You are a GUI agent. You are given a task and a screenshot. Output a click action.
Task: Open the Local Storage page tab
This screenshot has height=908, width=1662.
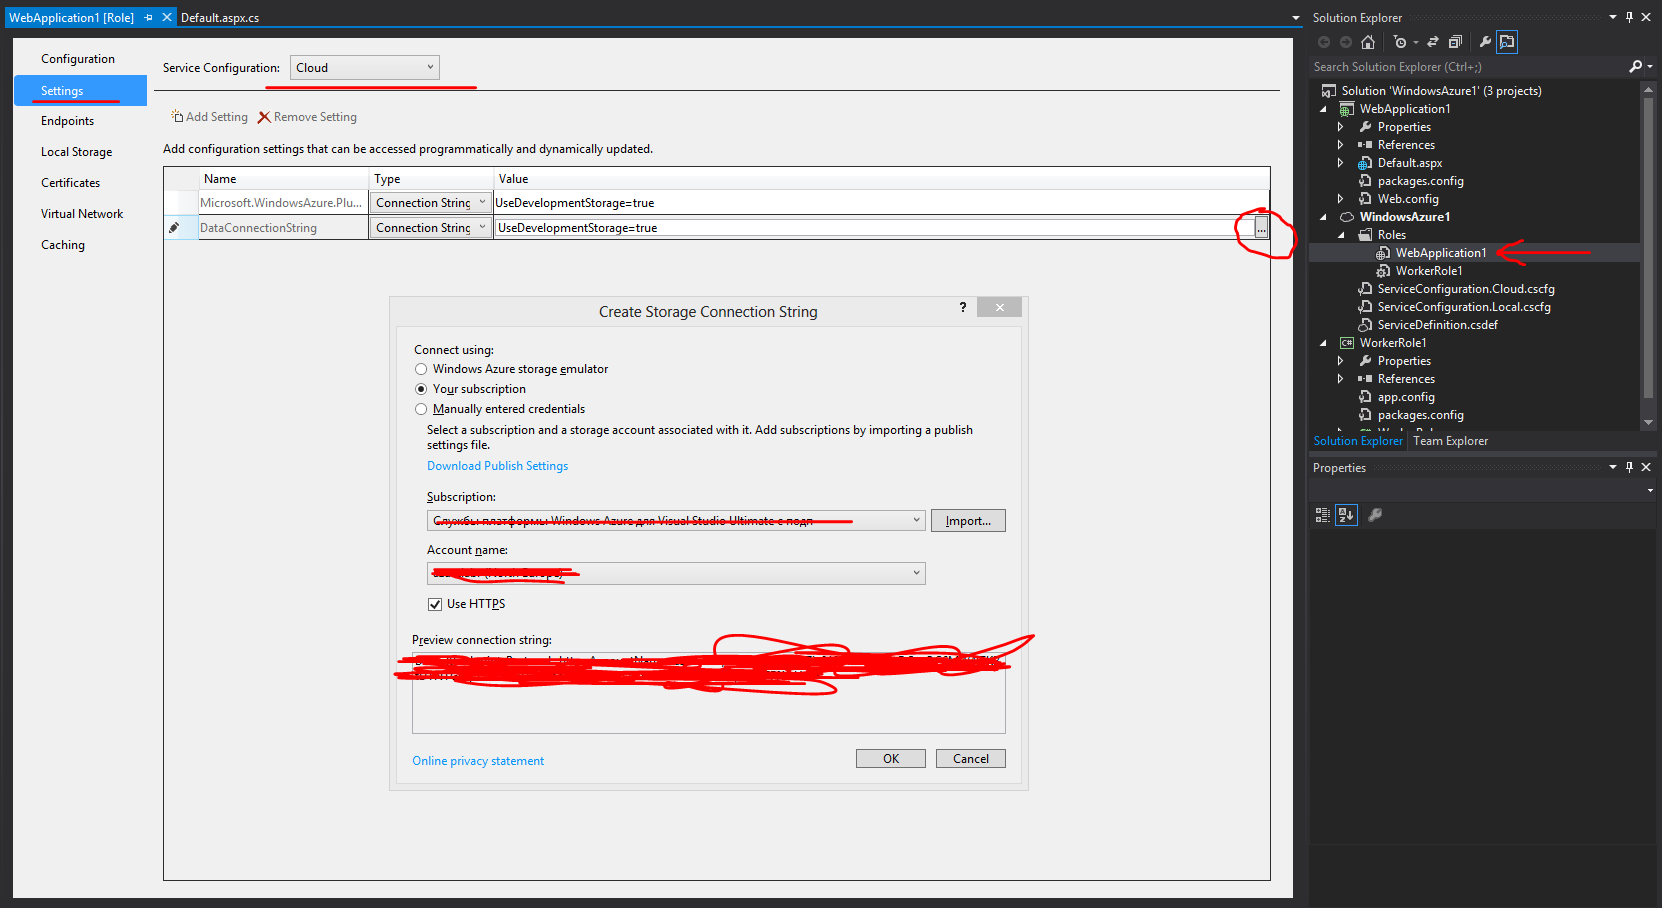[x=80, y=152]
